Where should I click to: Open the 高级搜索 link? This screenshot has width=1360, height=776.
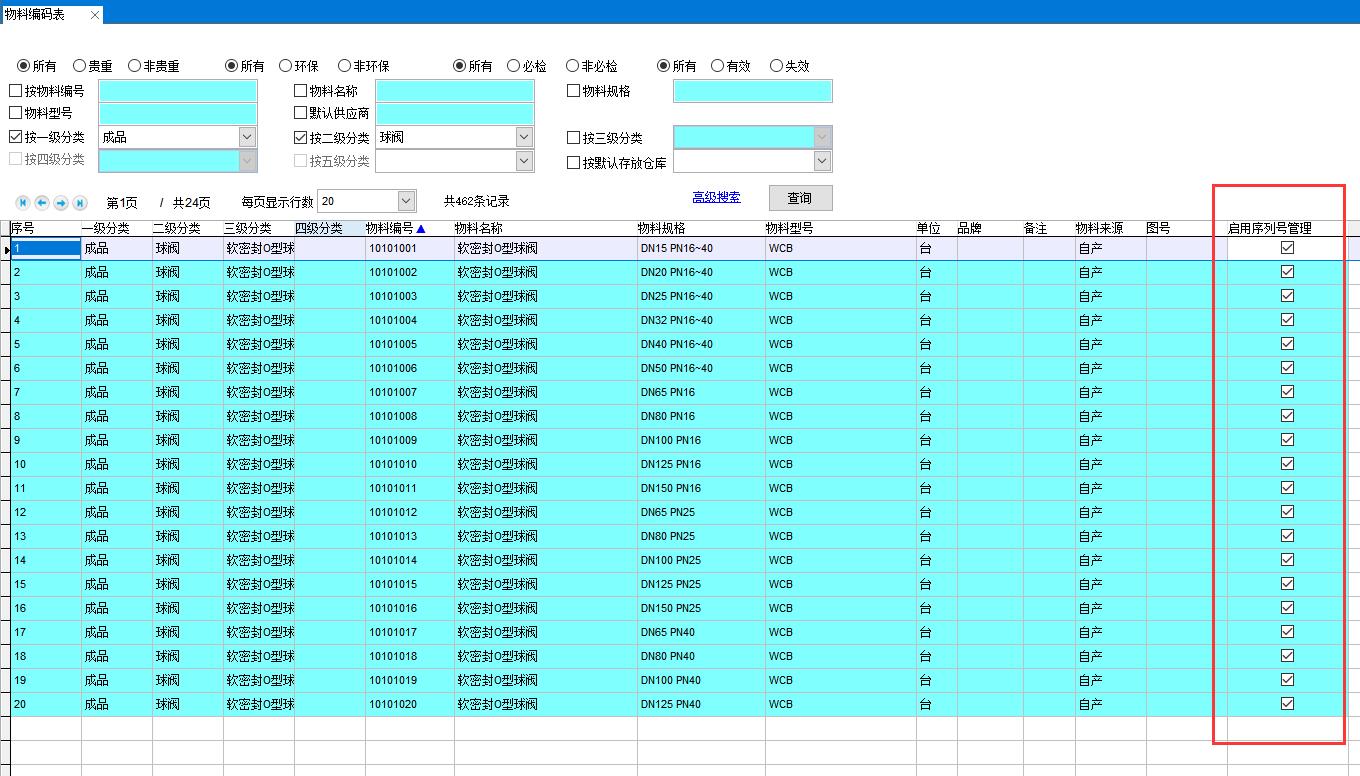point(716,198)
